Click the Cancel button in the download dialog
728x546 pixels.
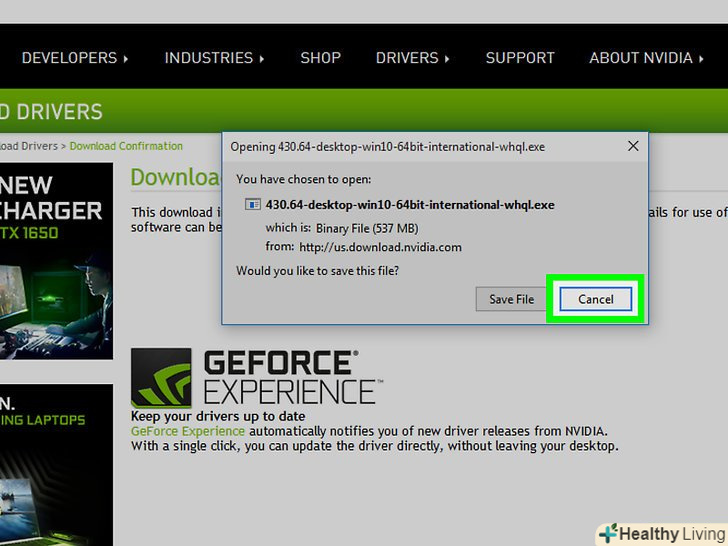click(x=595, y=299)
